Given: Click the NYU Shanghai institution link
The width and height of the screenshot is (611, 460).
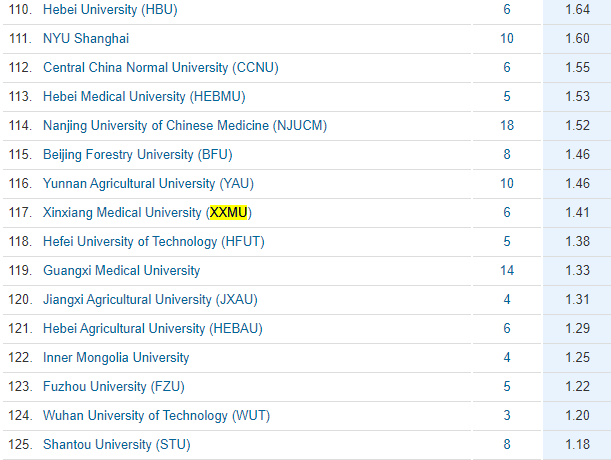Looking at the screenshot, I should click(86, 38).
